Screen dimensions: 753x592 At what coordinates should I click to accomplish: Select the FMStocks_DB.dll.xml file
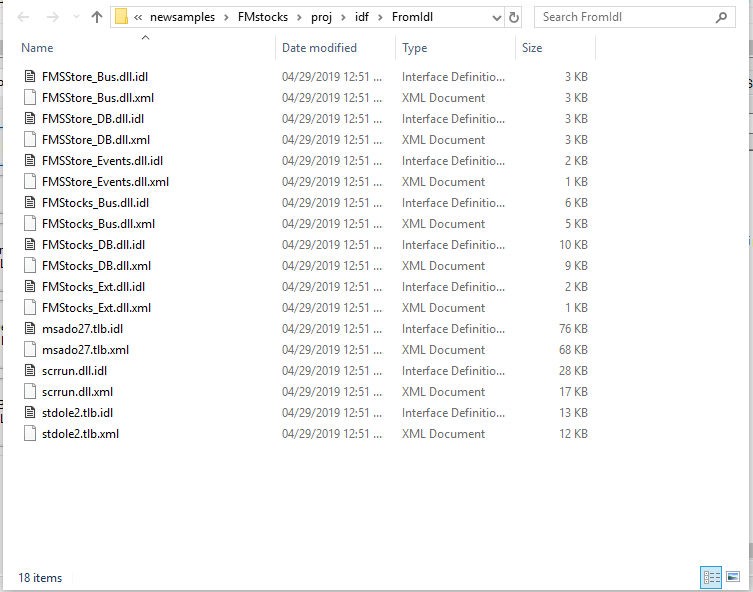[96, 266]
